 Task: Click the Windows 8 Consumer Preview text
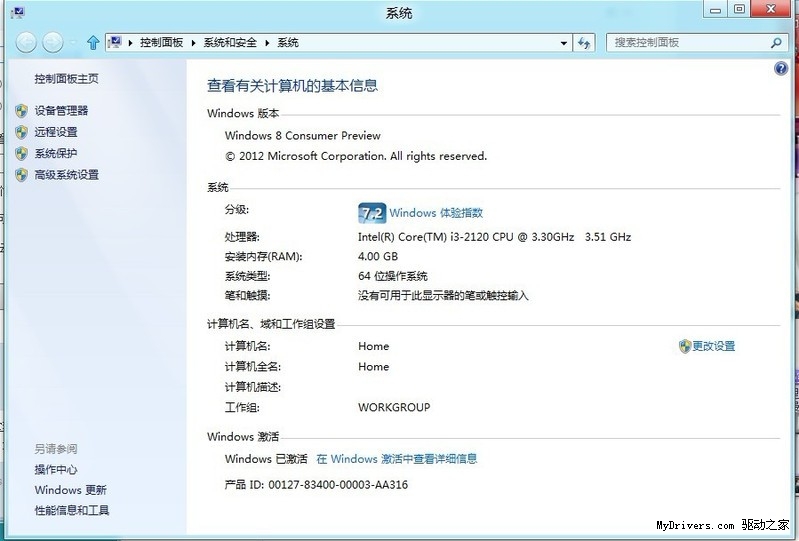[303, 136]
